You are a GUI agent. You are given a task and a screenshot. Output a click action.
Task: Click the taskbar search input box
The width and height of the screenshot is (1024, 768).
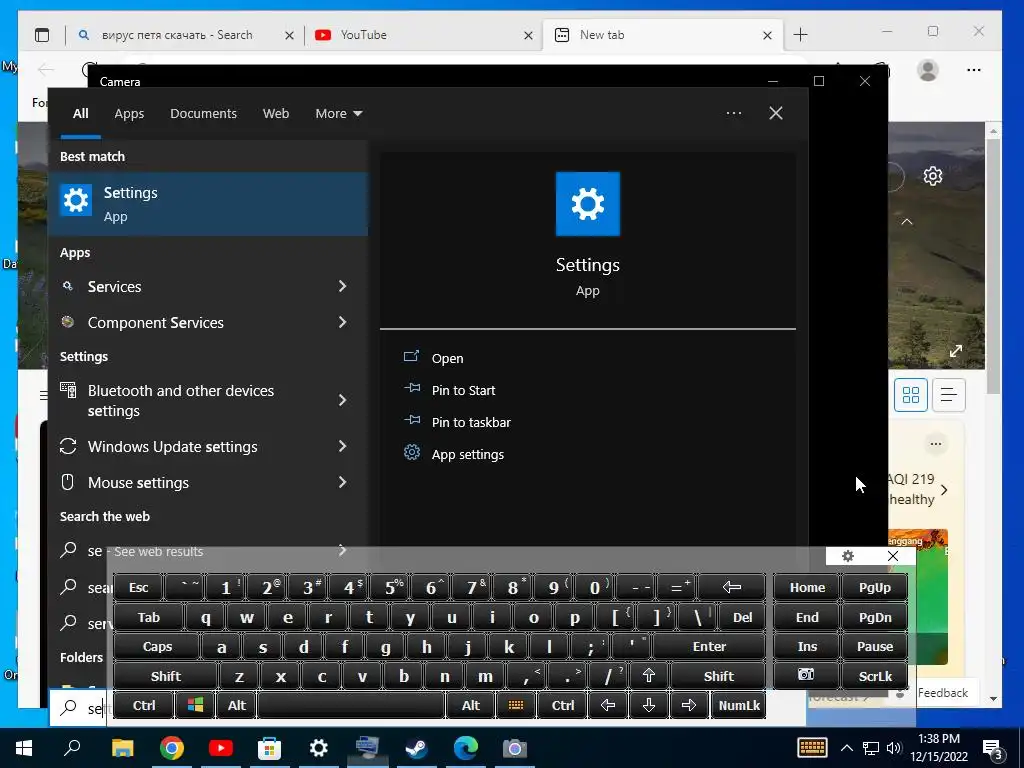(78, 708)
